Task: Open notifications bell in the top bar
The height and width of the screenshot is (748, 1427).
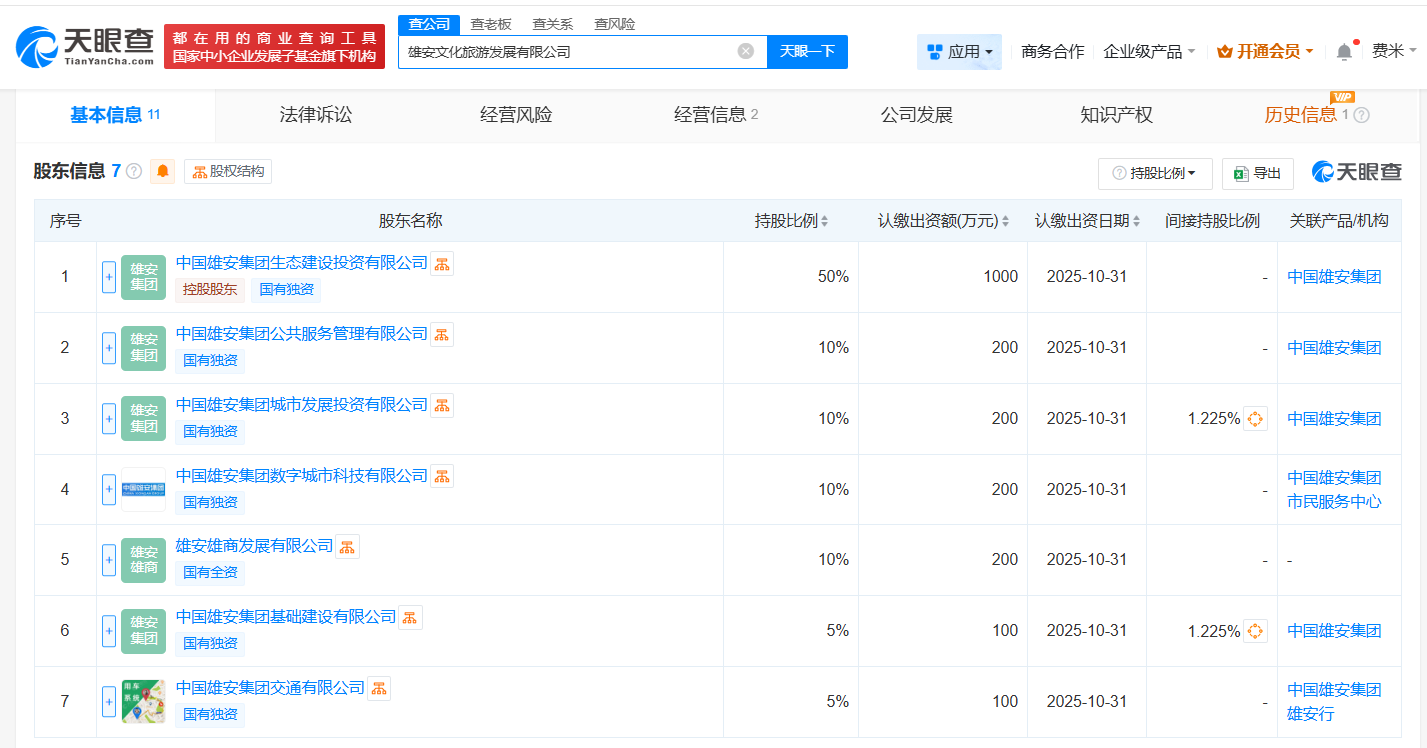Action: click(x=1344, y=52)
